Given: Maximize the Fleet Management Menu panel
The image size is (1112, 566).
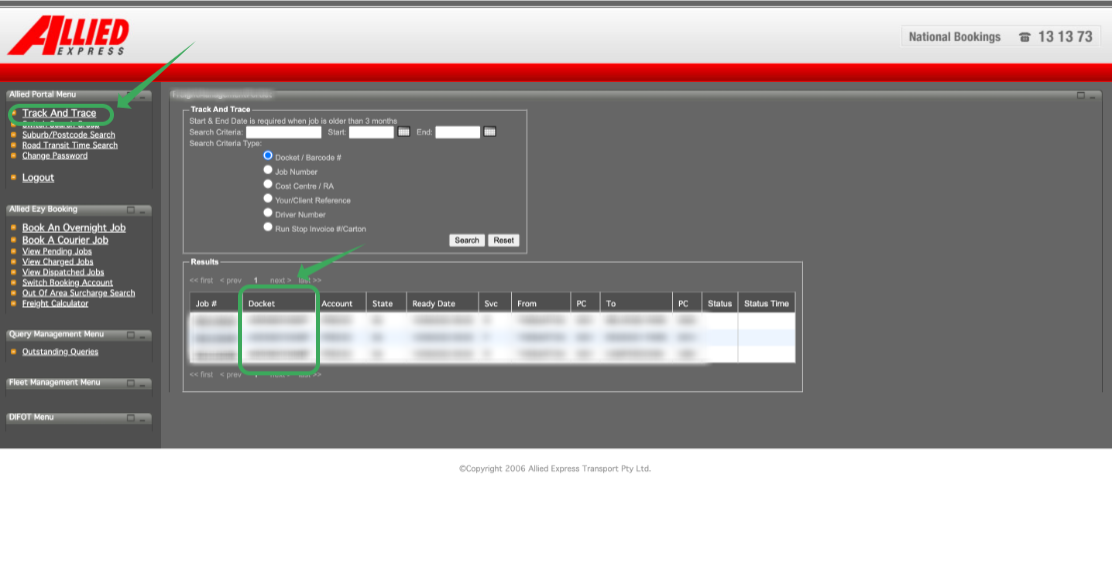Looking at the screenshot, I should (x=130, y=383).
